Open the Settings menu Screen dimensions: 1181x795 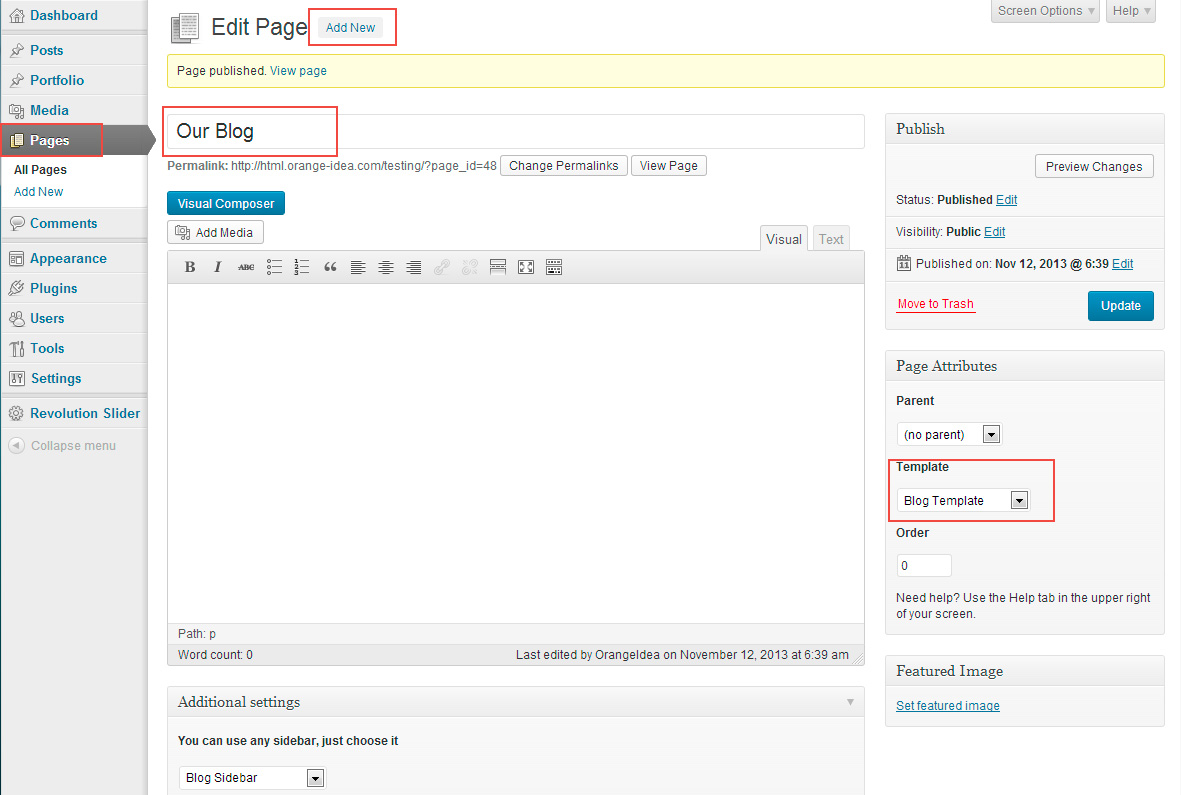pyautogui.click(x=74, y=379)
